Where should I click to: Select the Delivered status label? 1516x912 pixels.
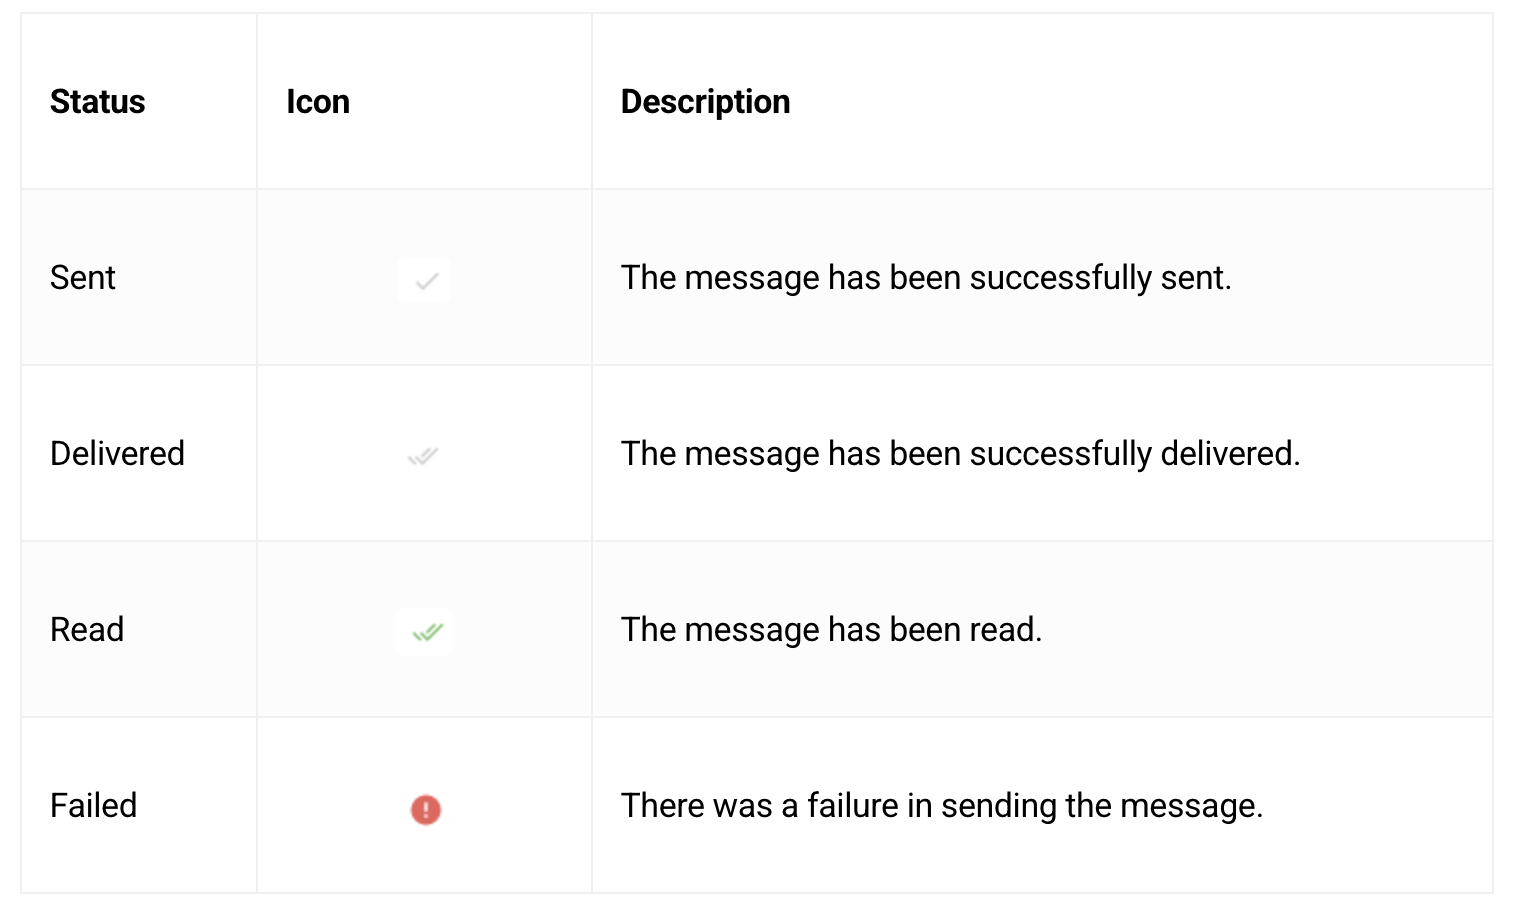117,454
